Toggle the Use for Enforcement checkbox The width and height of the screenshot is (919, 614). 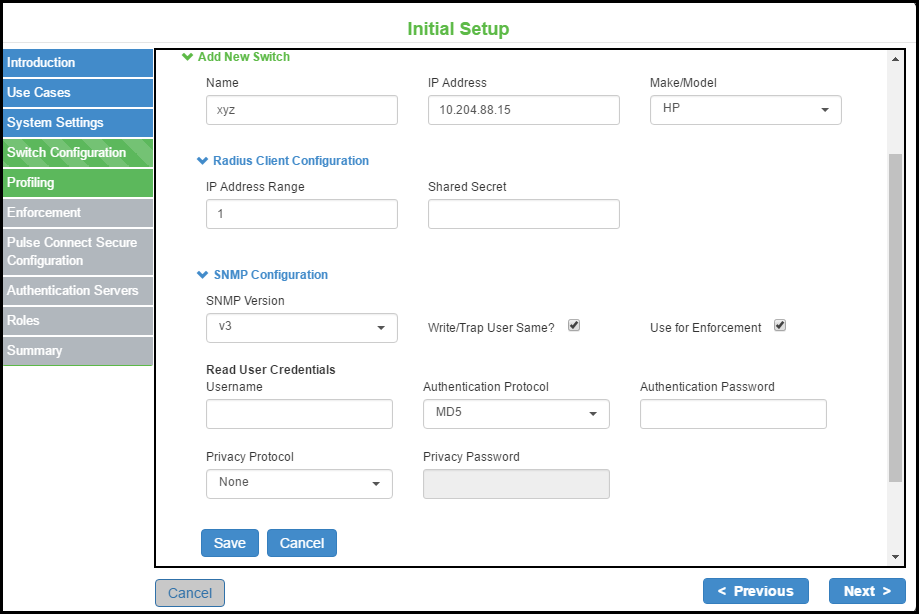click(x=780, y=325)
